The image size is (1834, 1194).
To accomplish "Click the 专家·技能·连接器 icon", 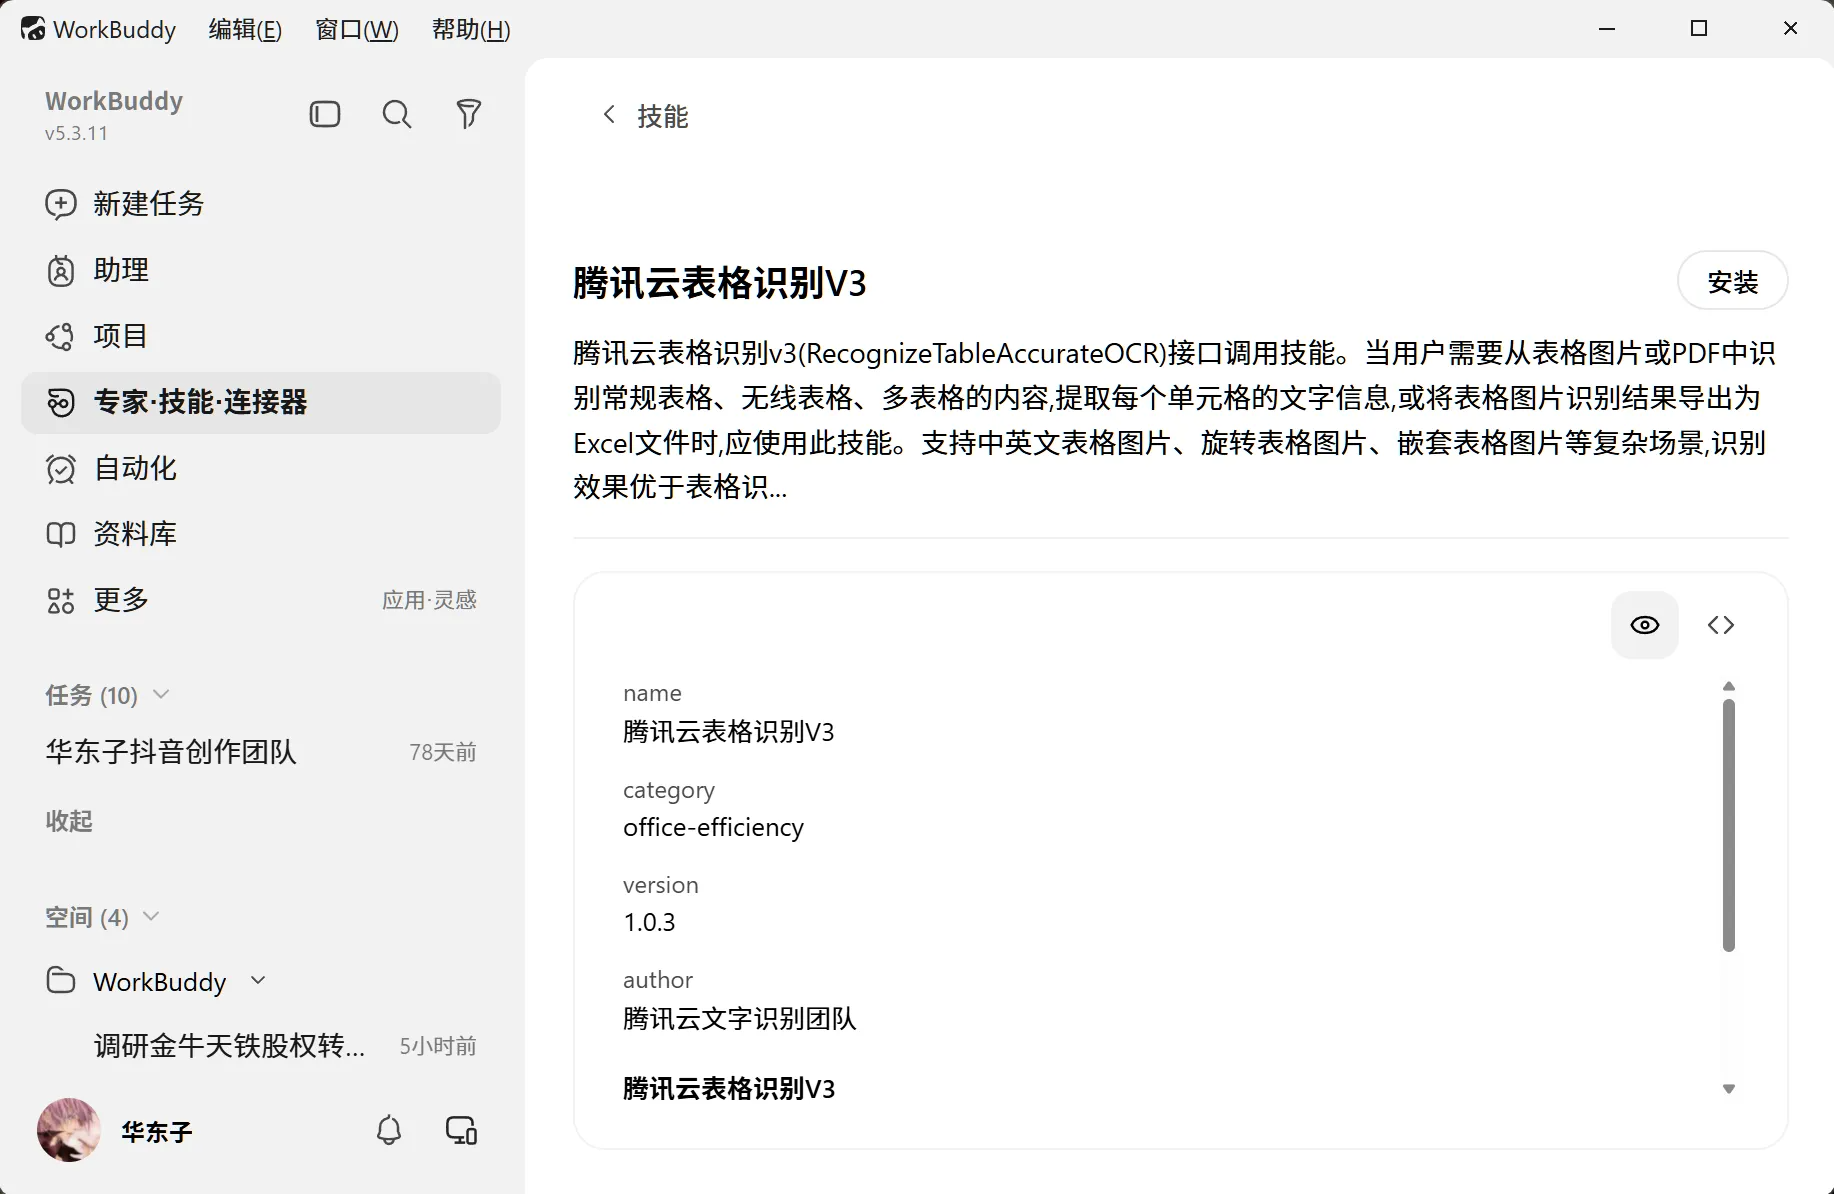I will tap(61, 402).
